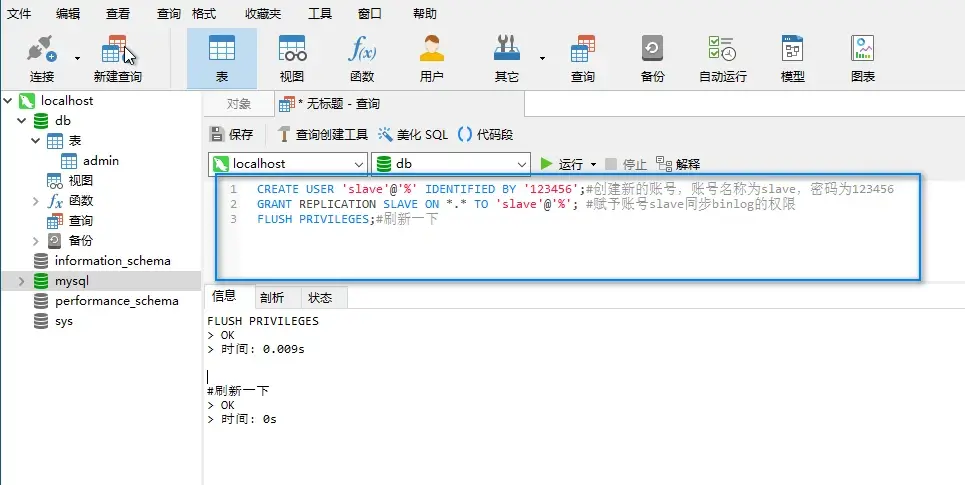
Task: Open the 窗口 menu
Action: [x=369, y=14]
